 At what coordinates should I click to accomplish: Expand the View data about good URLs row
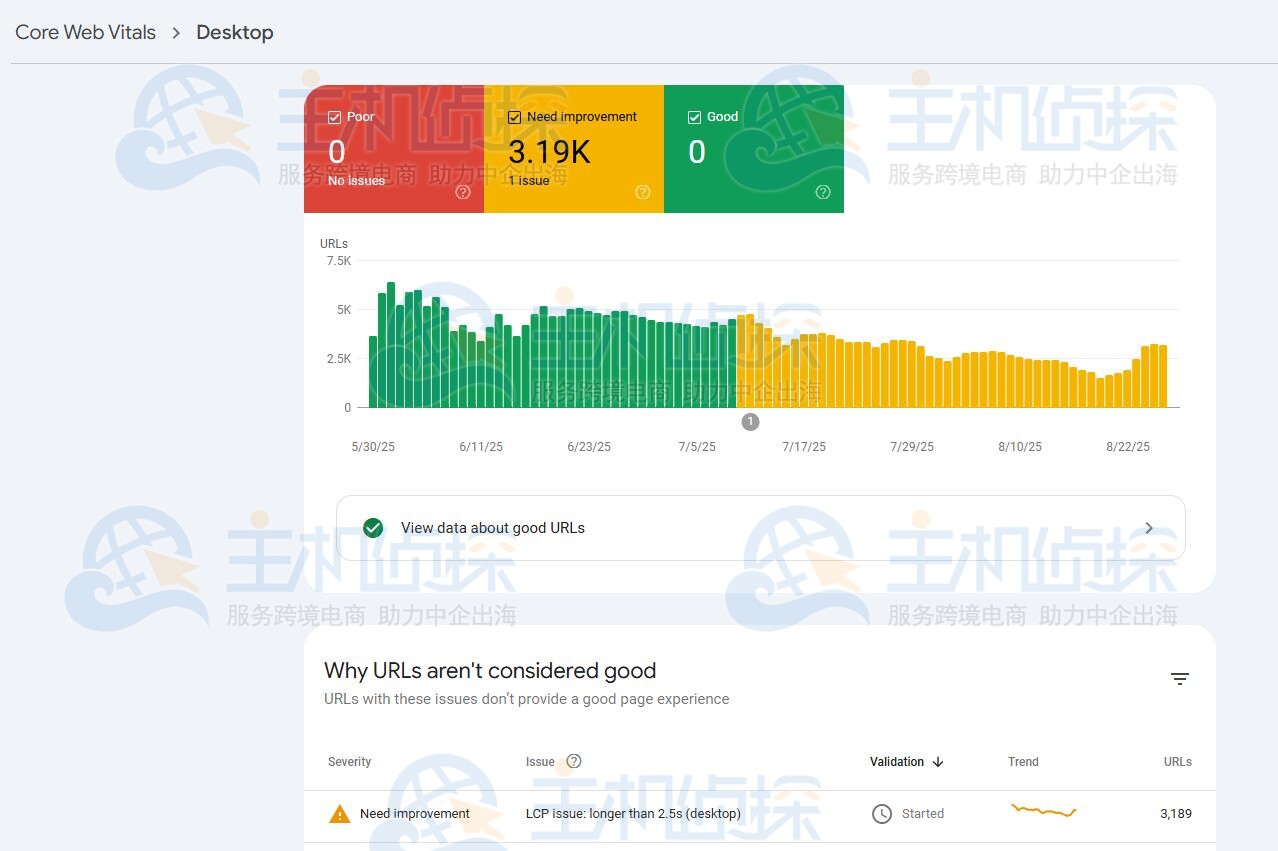(1148, 528)
